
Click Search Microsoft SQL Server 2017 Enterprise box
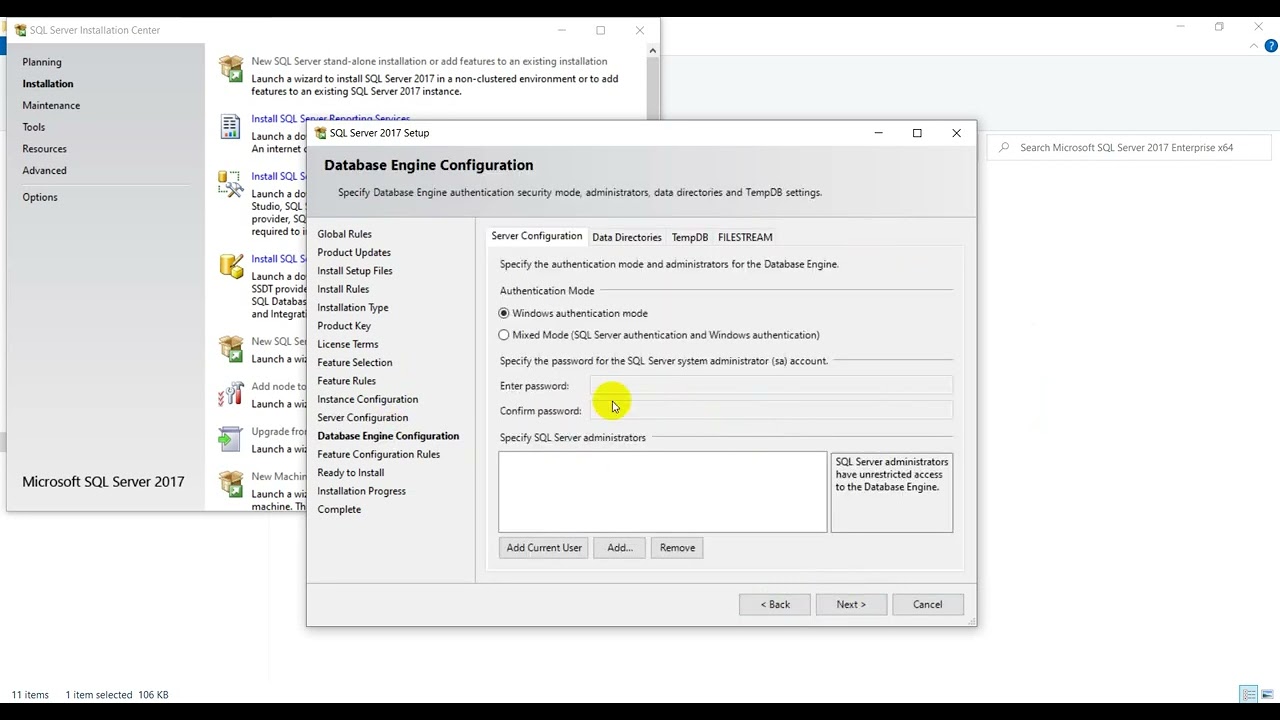(x=1130, y=148)
